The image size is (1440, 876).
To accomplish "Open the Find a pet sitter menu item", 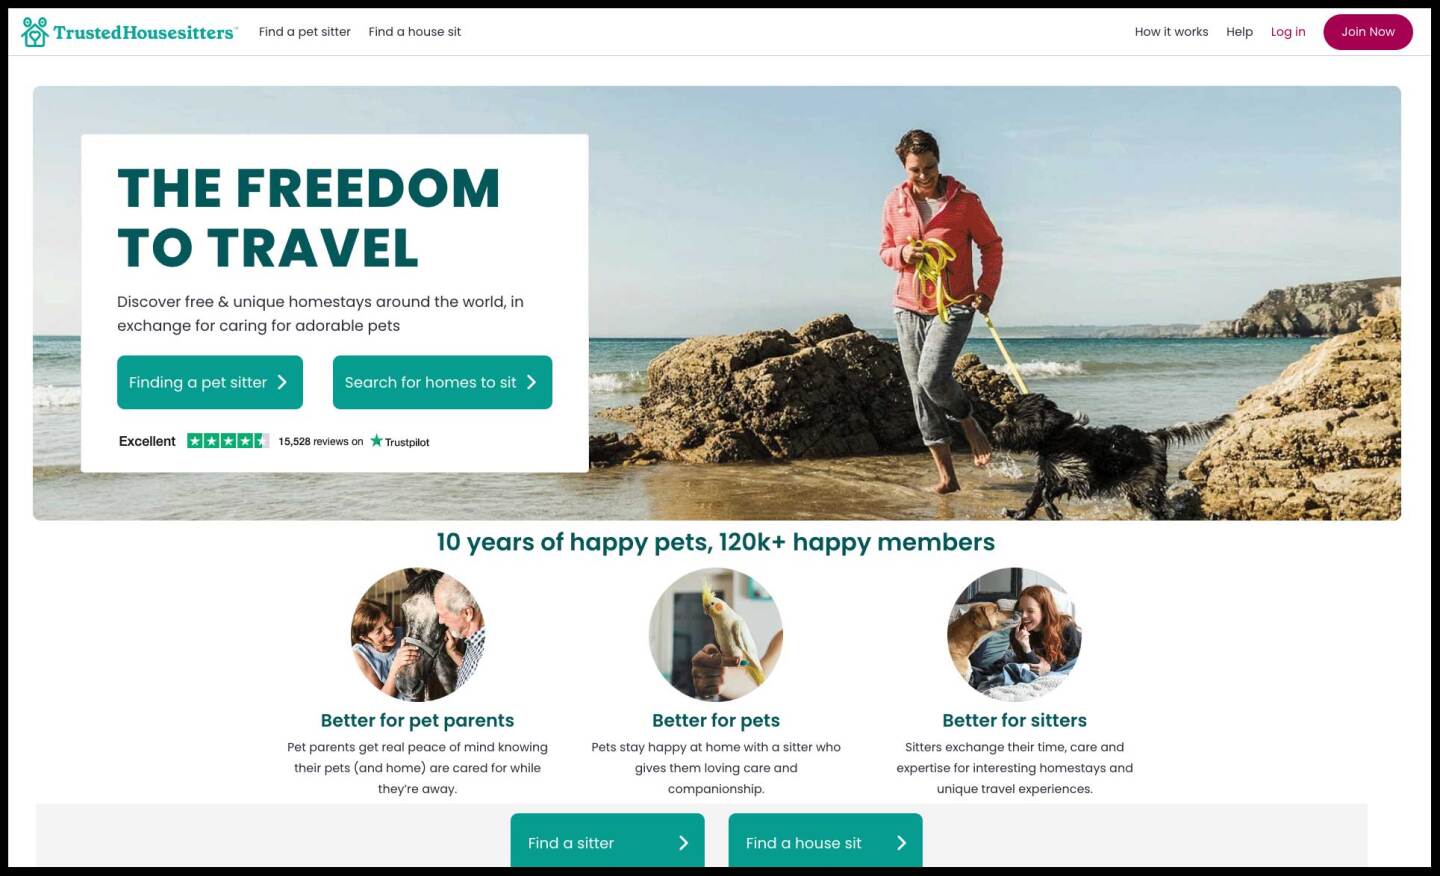I will click(x=305, y=32).
